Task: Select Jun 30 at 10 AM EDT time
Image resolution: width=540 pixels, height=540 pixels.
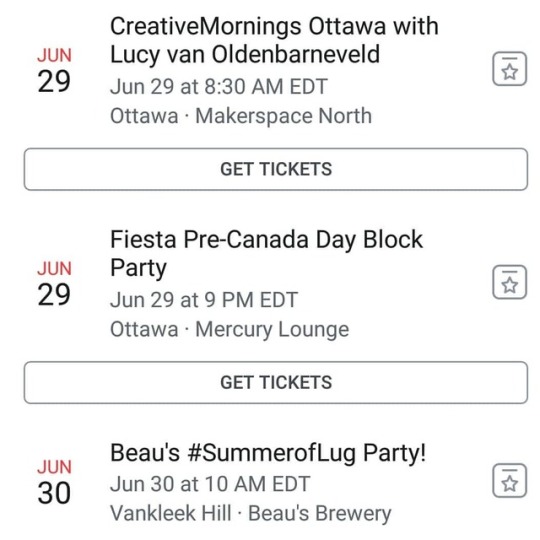Action: coord(210,484)
